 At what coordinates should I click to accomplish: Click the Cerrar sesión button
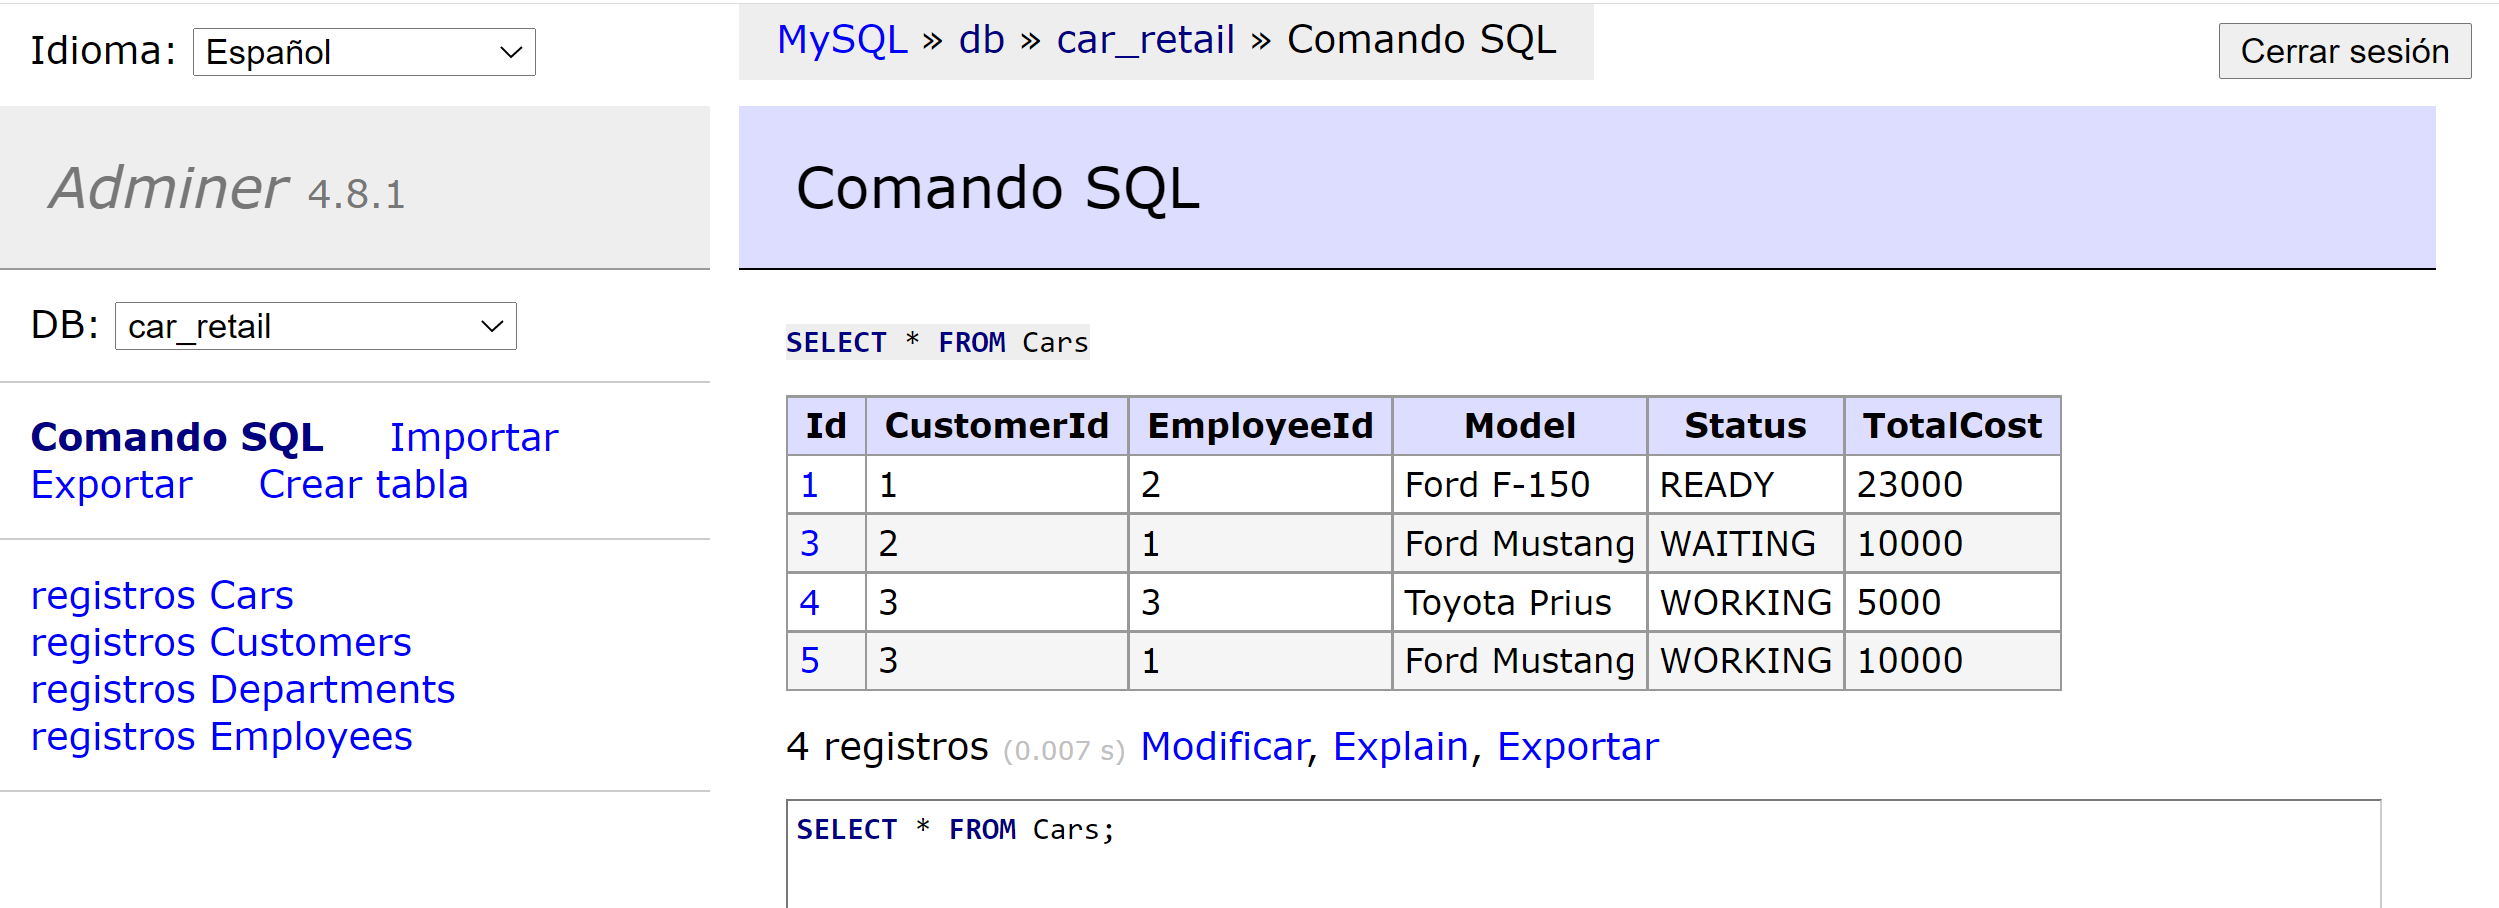pos(2345,51)
